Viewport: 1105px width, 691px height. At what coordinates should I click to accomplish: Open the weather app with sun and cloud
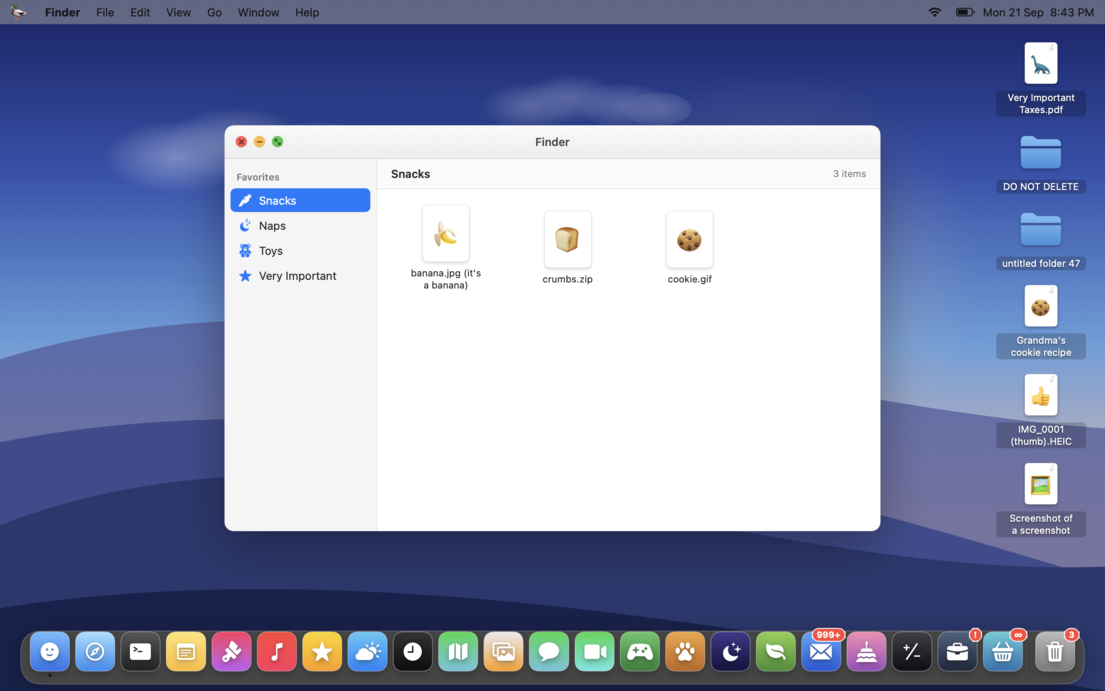367,652
